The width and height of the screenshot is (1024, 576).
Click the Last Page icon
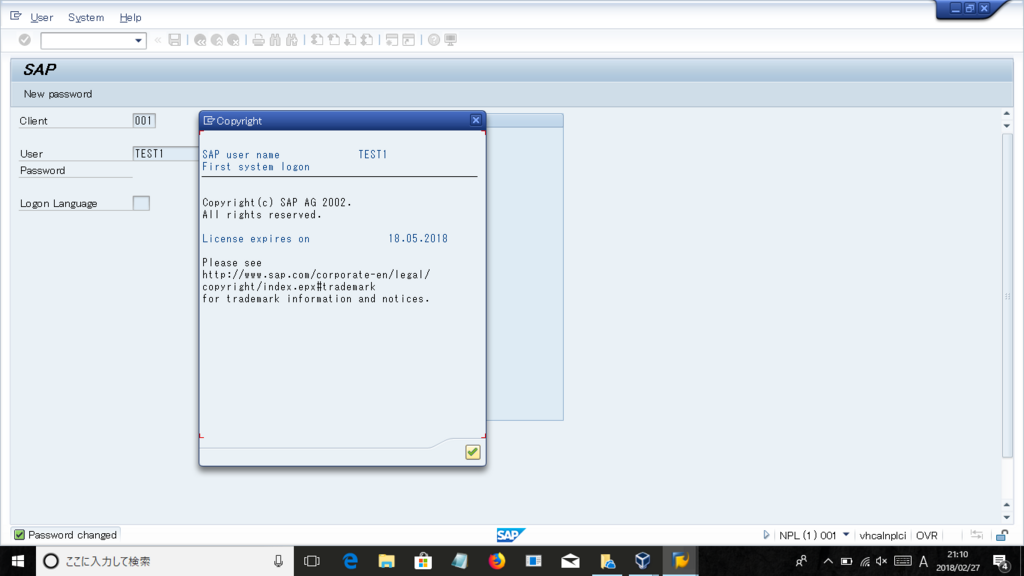point(367,40)
